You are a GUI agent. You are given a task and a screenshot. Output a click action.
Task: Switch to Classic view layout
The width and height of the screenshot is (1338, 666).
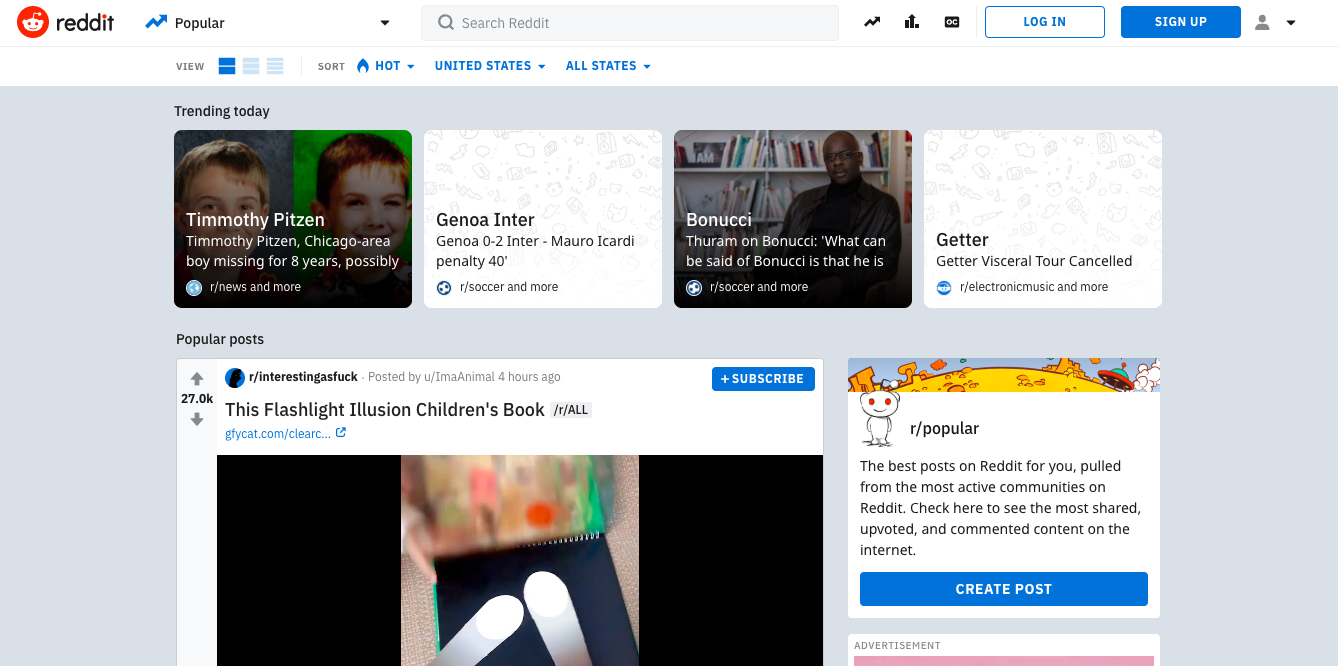pyautogui.click(x=251, y=66)
